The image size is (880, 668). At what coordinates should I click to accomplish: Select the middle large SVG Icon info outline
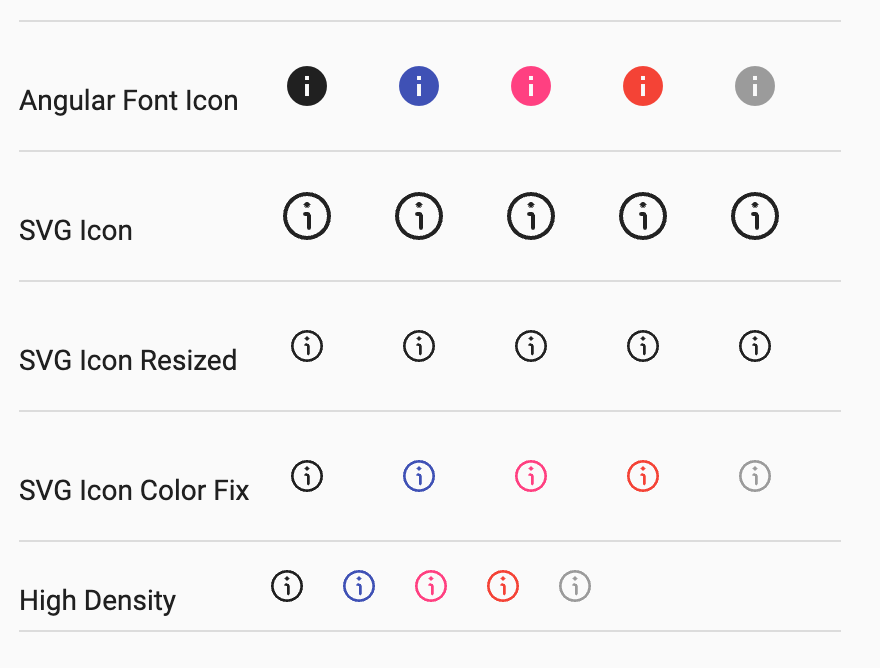pos(531,216)
